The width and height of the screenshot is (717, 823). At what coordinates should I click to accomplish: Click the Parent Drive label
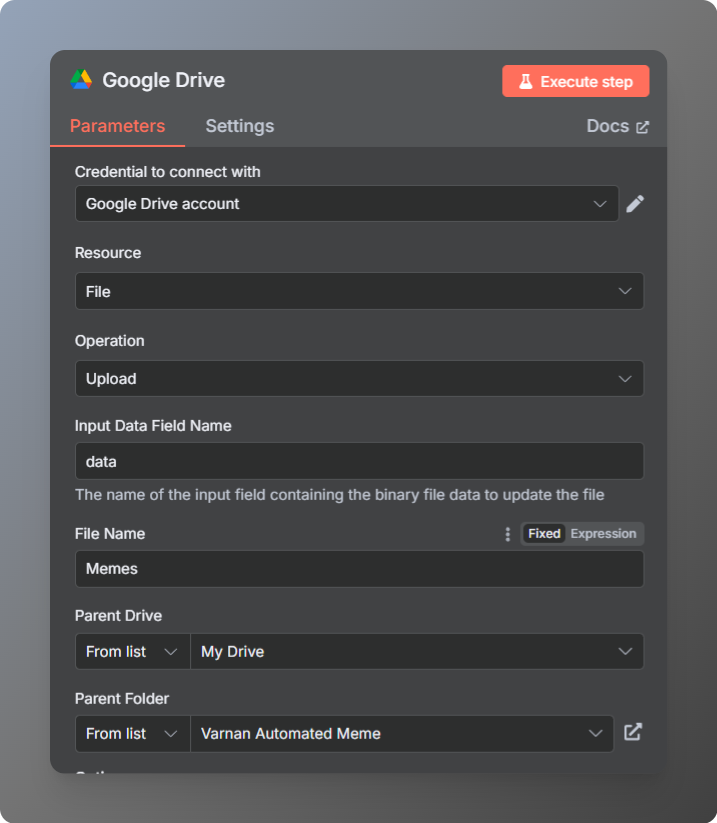click(118, 616)
